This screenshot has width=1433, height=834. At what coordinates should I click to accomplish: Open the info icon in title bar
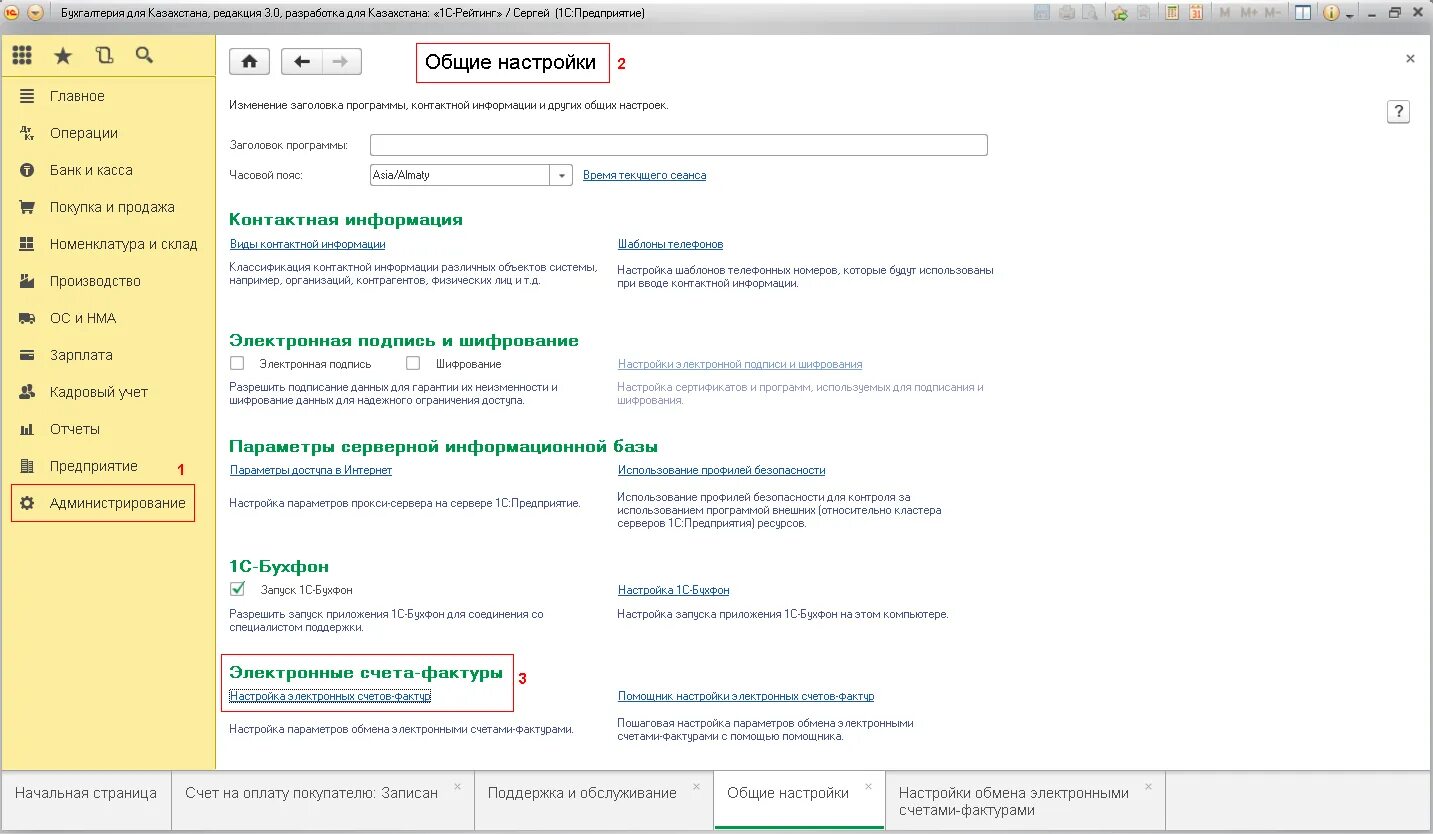(x=1331, y=13)
